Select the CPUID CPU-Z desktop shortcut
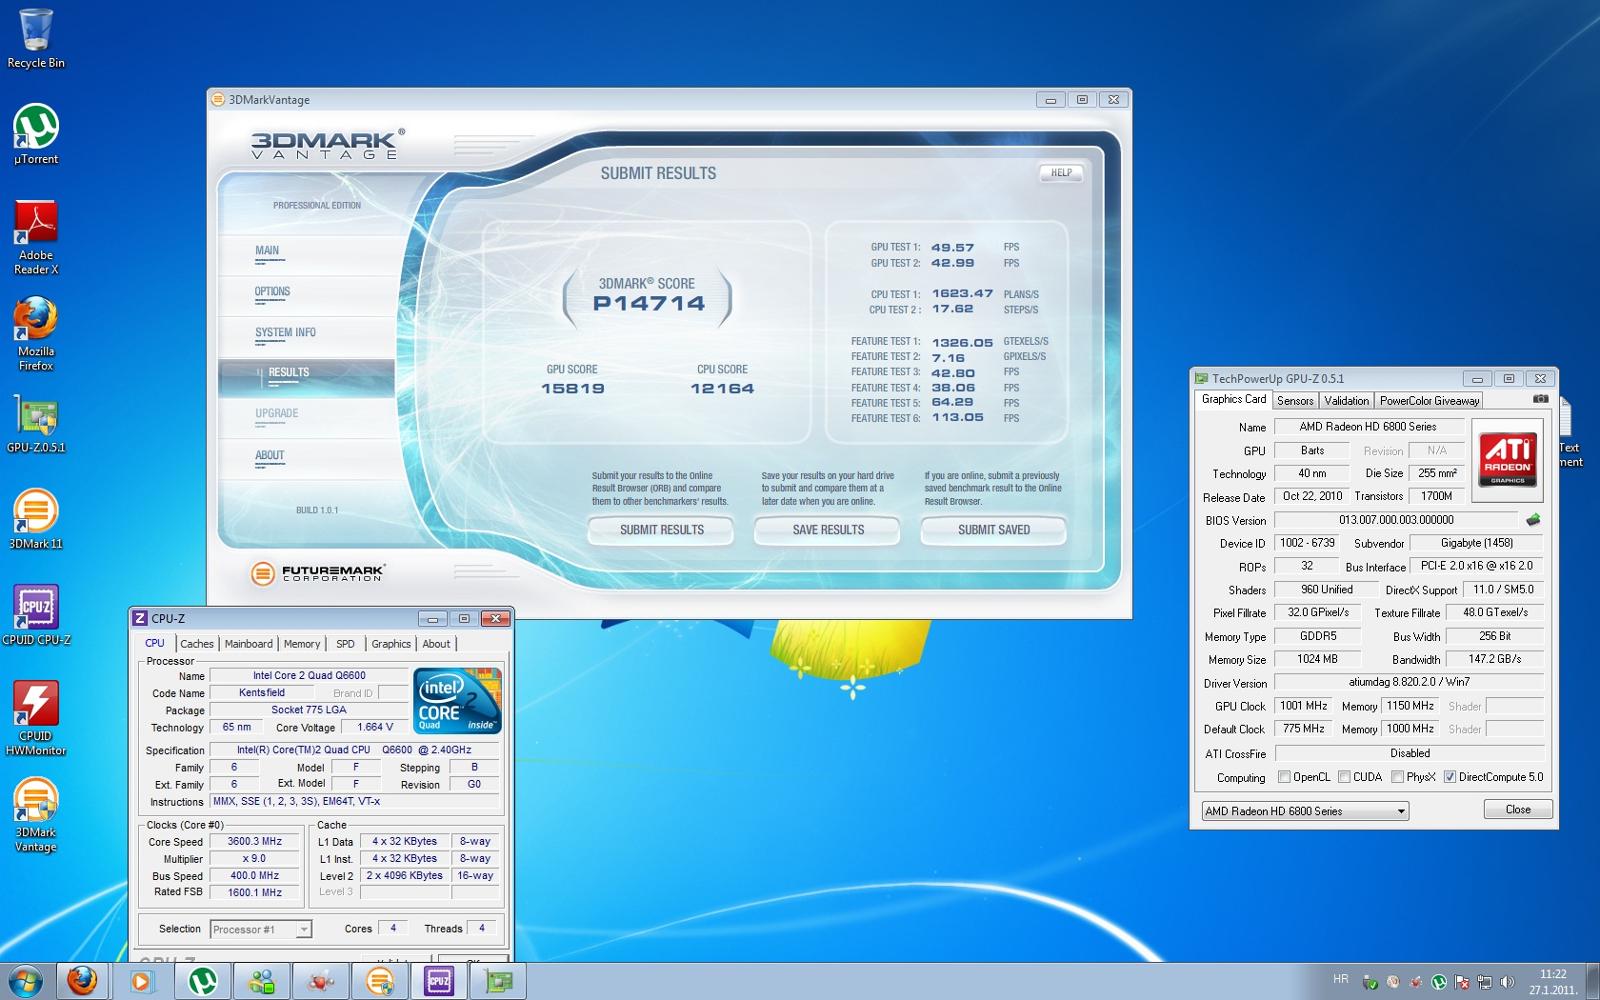Viewport: 1600px width, 1000px height. pos(36,615)
